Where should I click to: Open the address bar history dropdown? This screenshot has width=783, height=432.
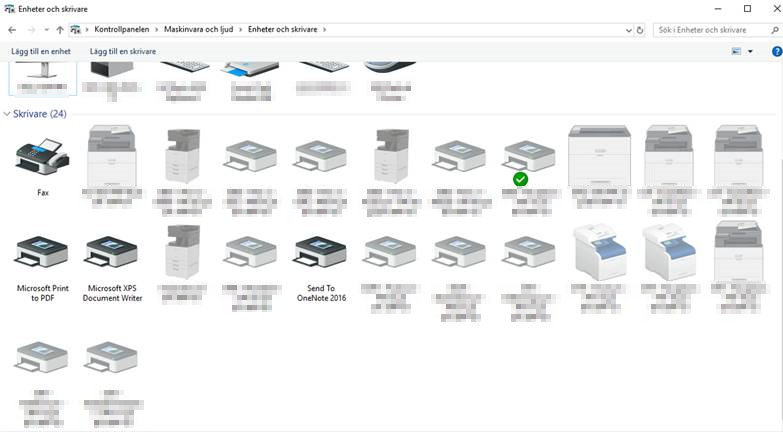coord(627,30)
